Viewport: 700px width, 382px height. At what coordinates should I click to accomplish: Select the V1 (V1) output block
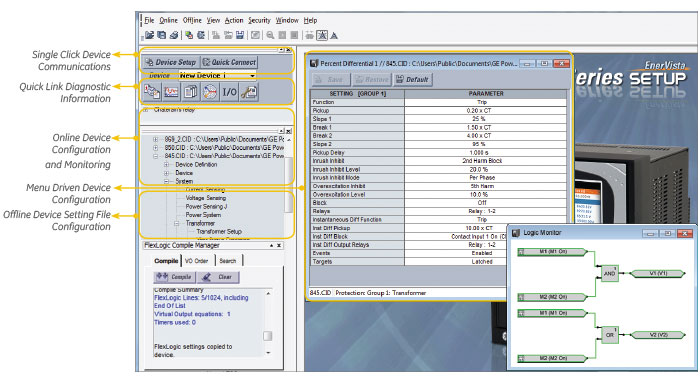tap(657, 273)
